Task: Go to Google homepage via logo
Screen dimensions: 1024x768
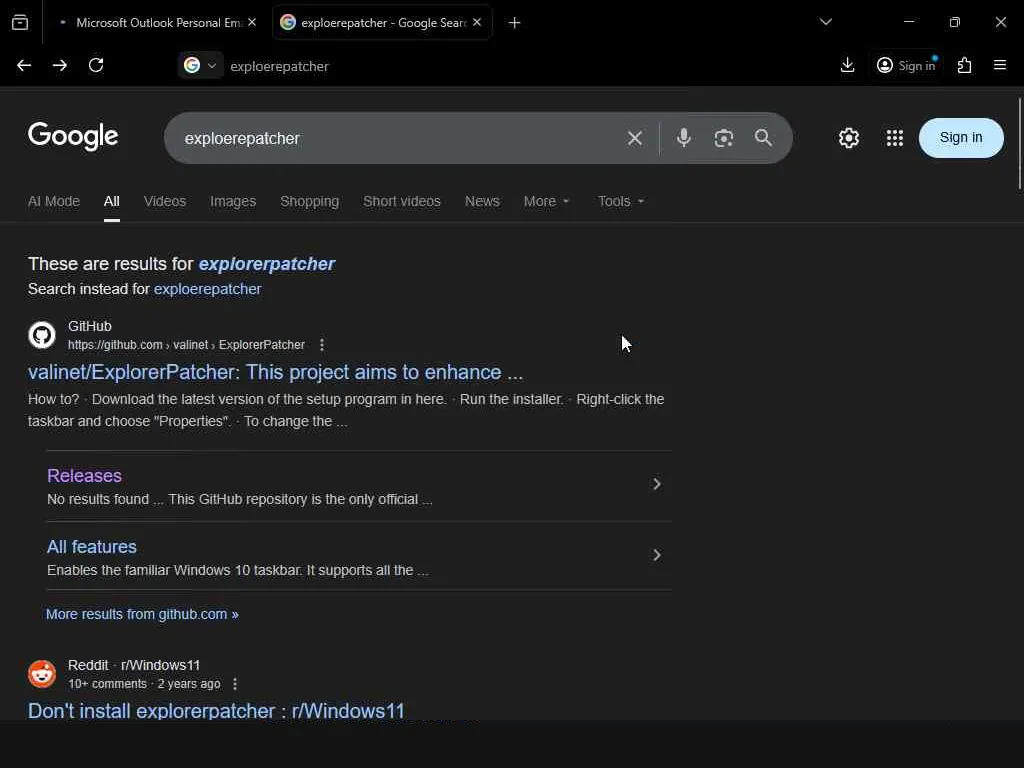Action: (x=73, y=136)
